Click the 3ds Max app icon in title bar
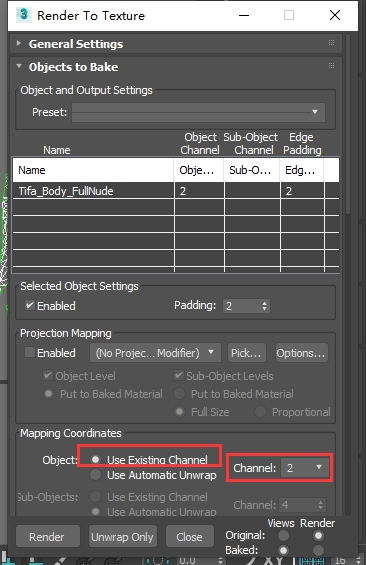This screenshot has height=565, width=366. 23,15
